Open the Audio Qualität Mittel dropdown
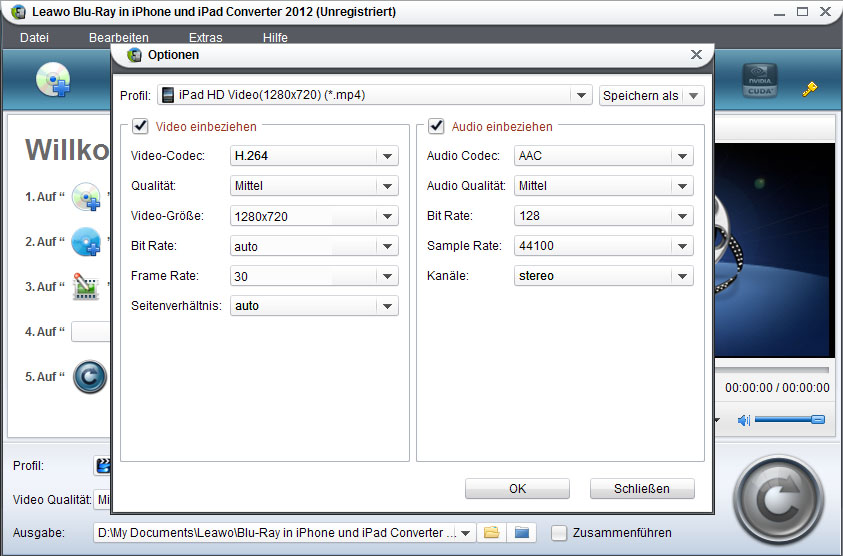Image resolution: width=843 pixels, height=556 pixels. (x=604, y=186)
